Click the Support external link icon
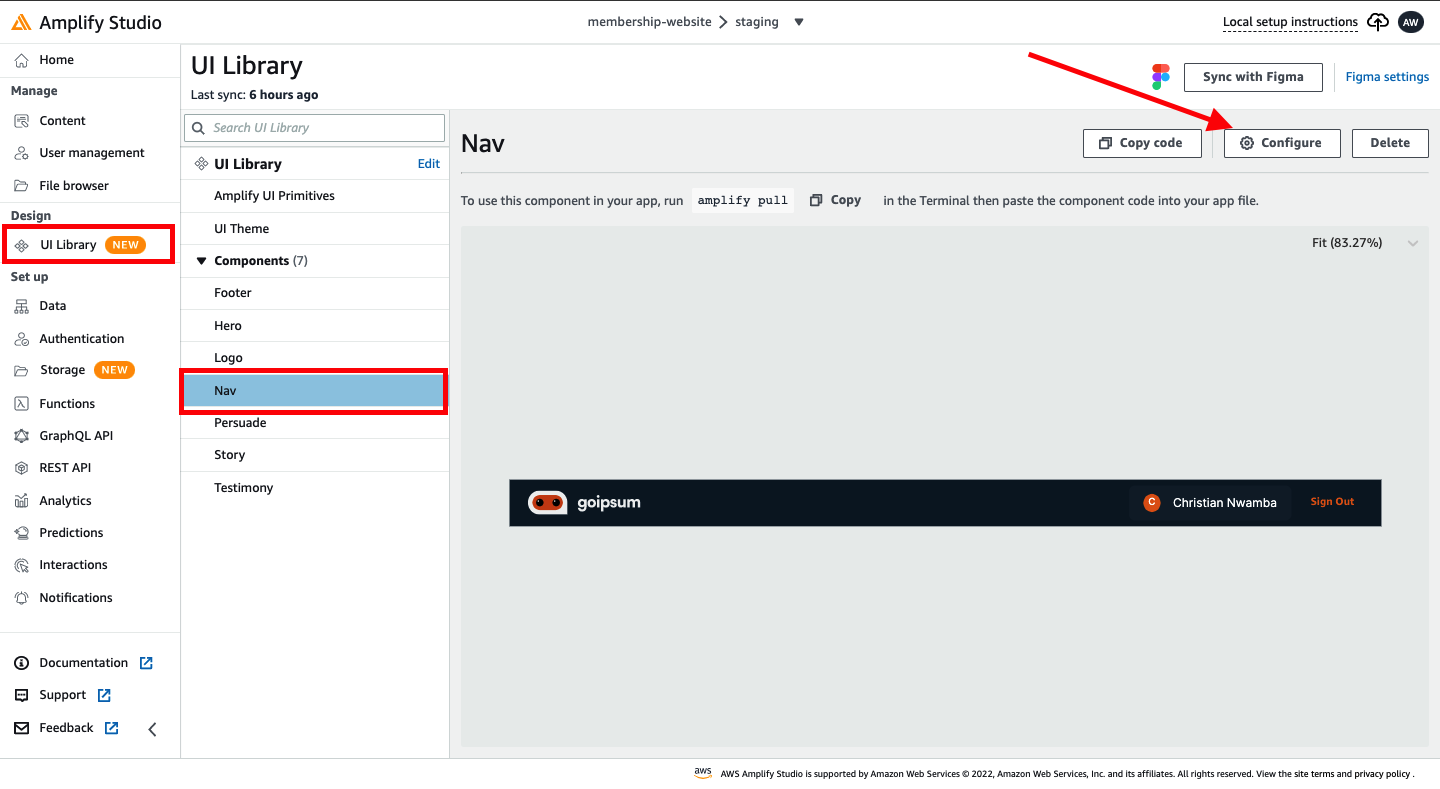The image size is (1440, 789). click(x=104, y=695)
